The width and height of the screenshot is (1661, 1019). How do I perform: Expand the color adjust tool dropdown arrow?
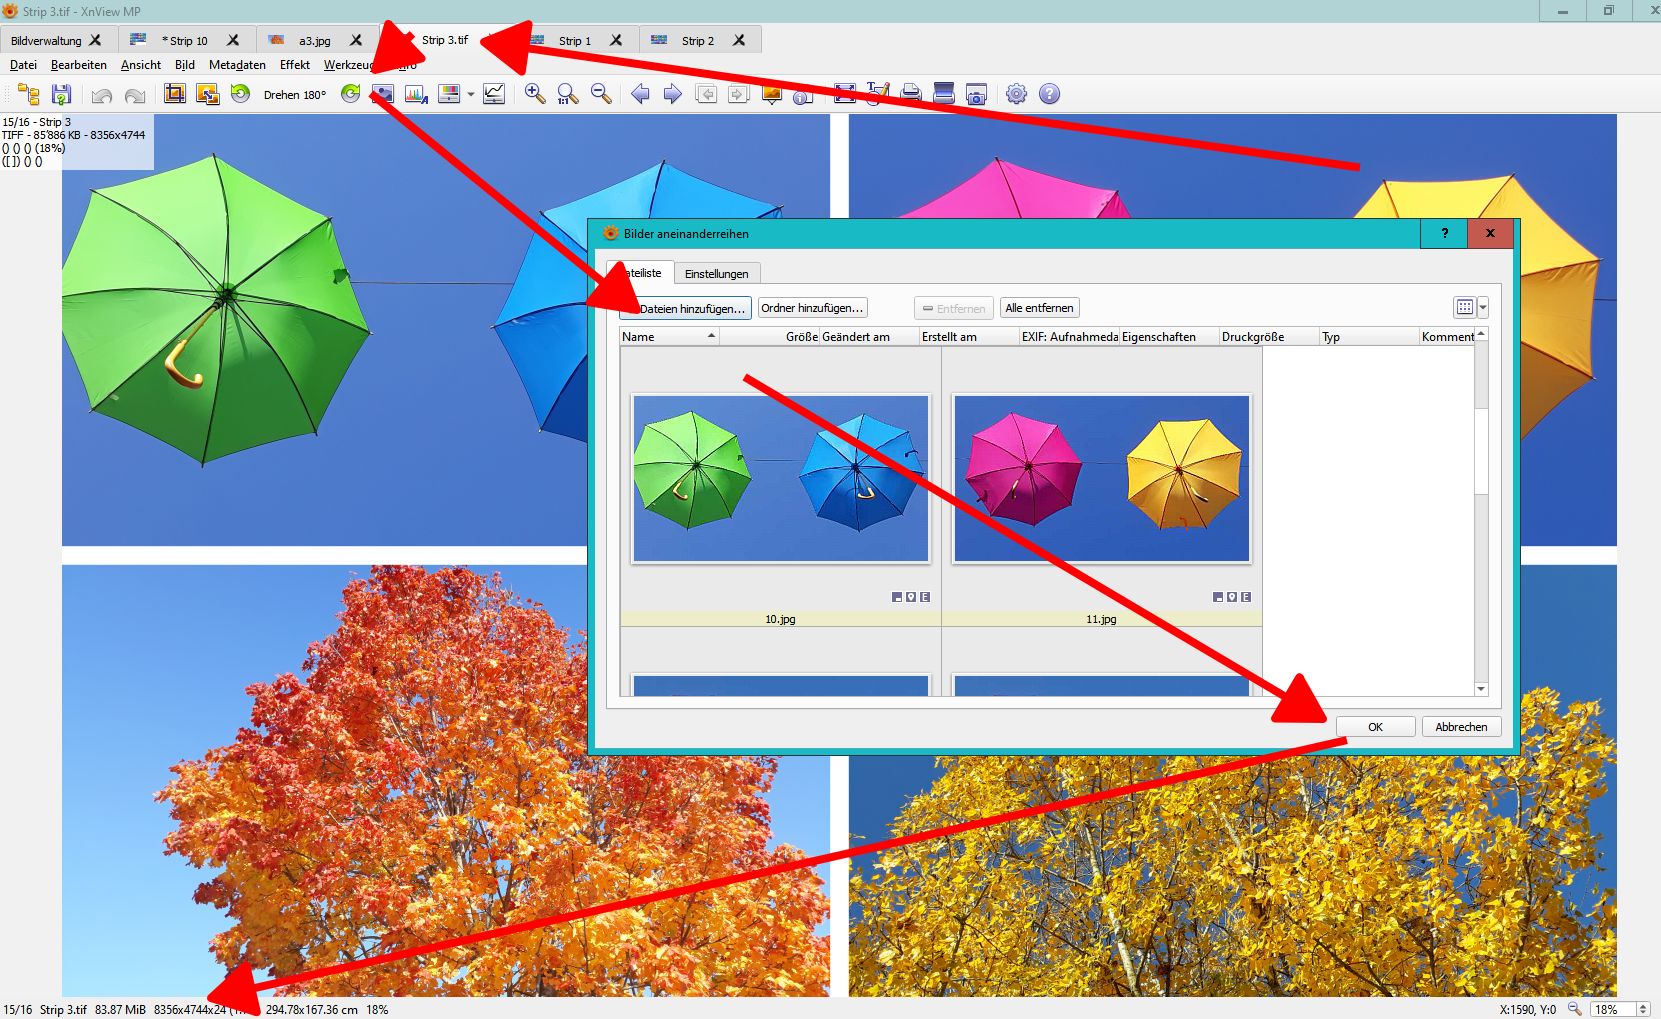click(x=470, y=95)
